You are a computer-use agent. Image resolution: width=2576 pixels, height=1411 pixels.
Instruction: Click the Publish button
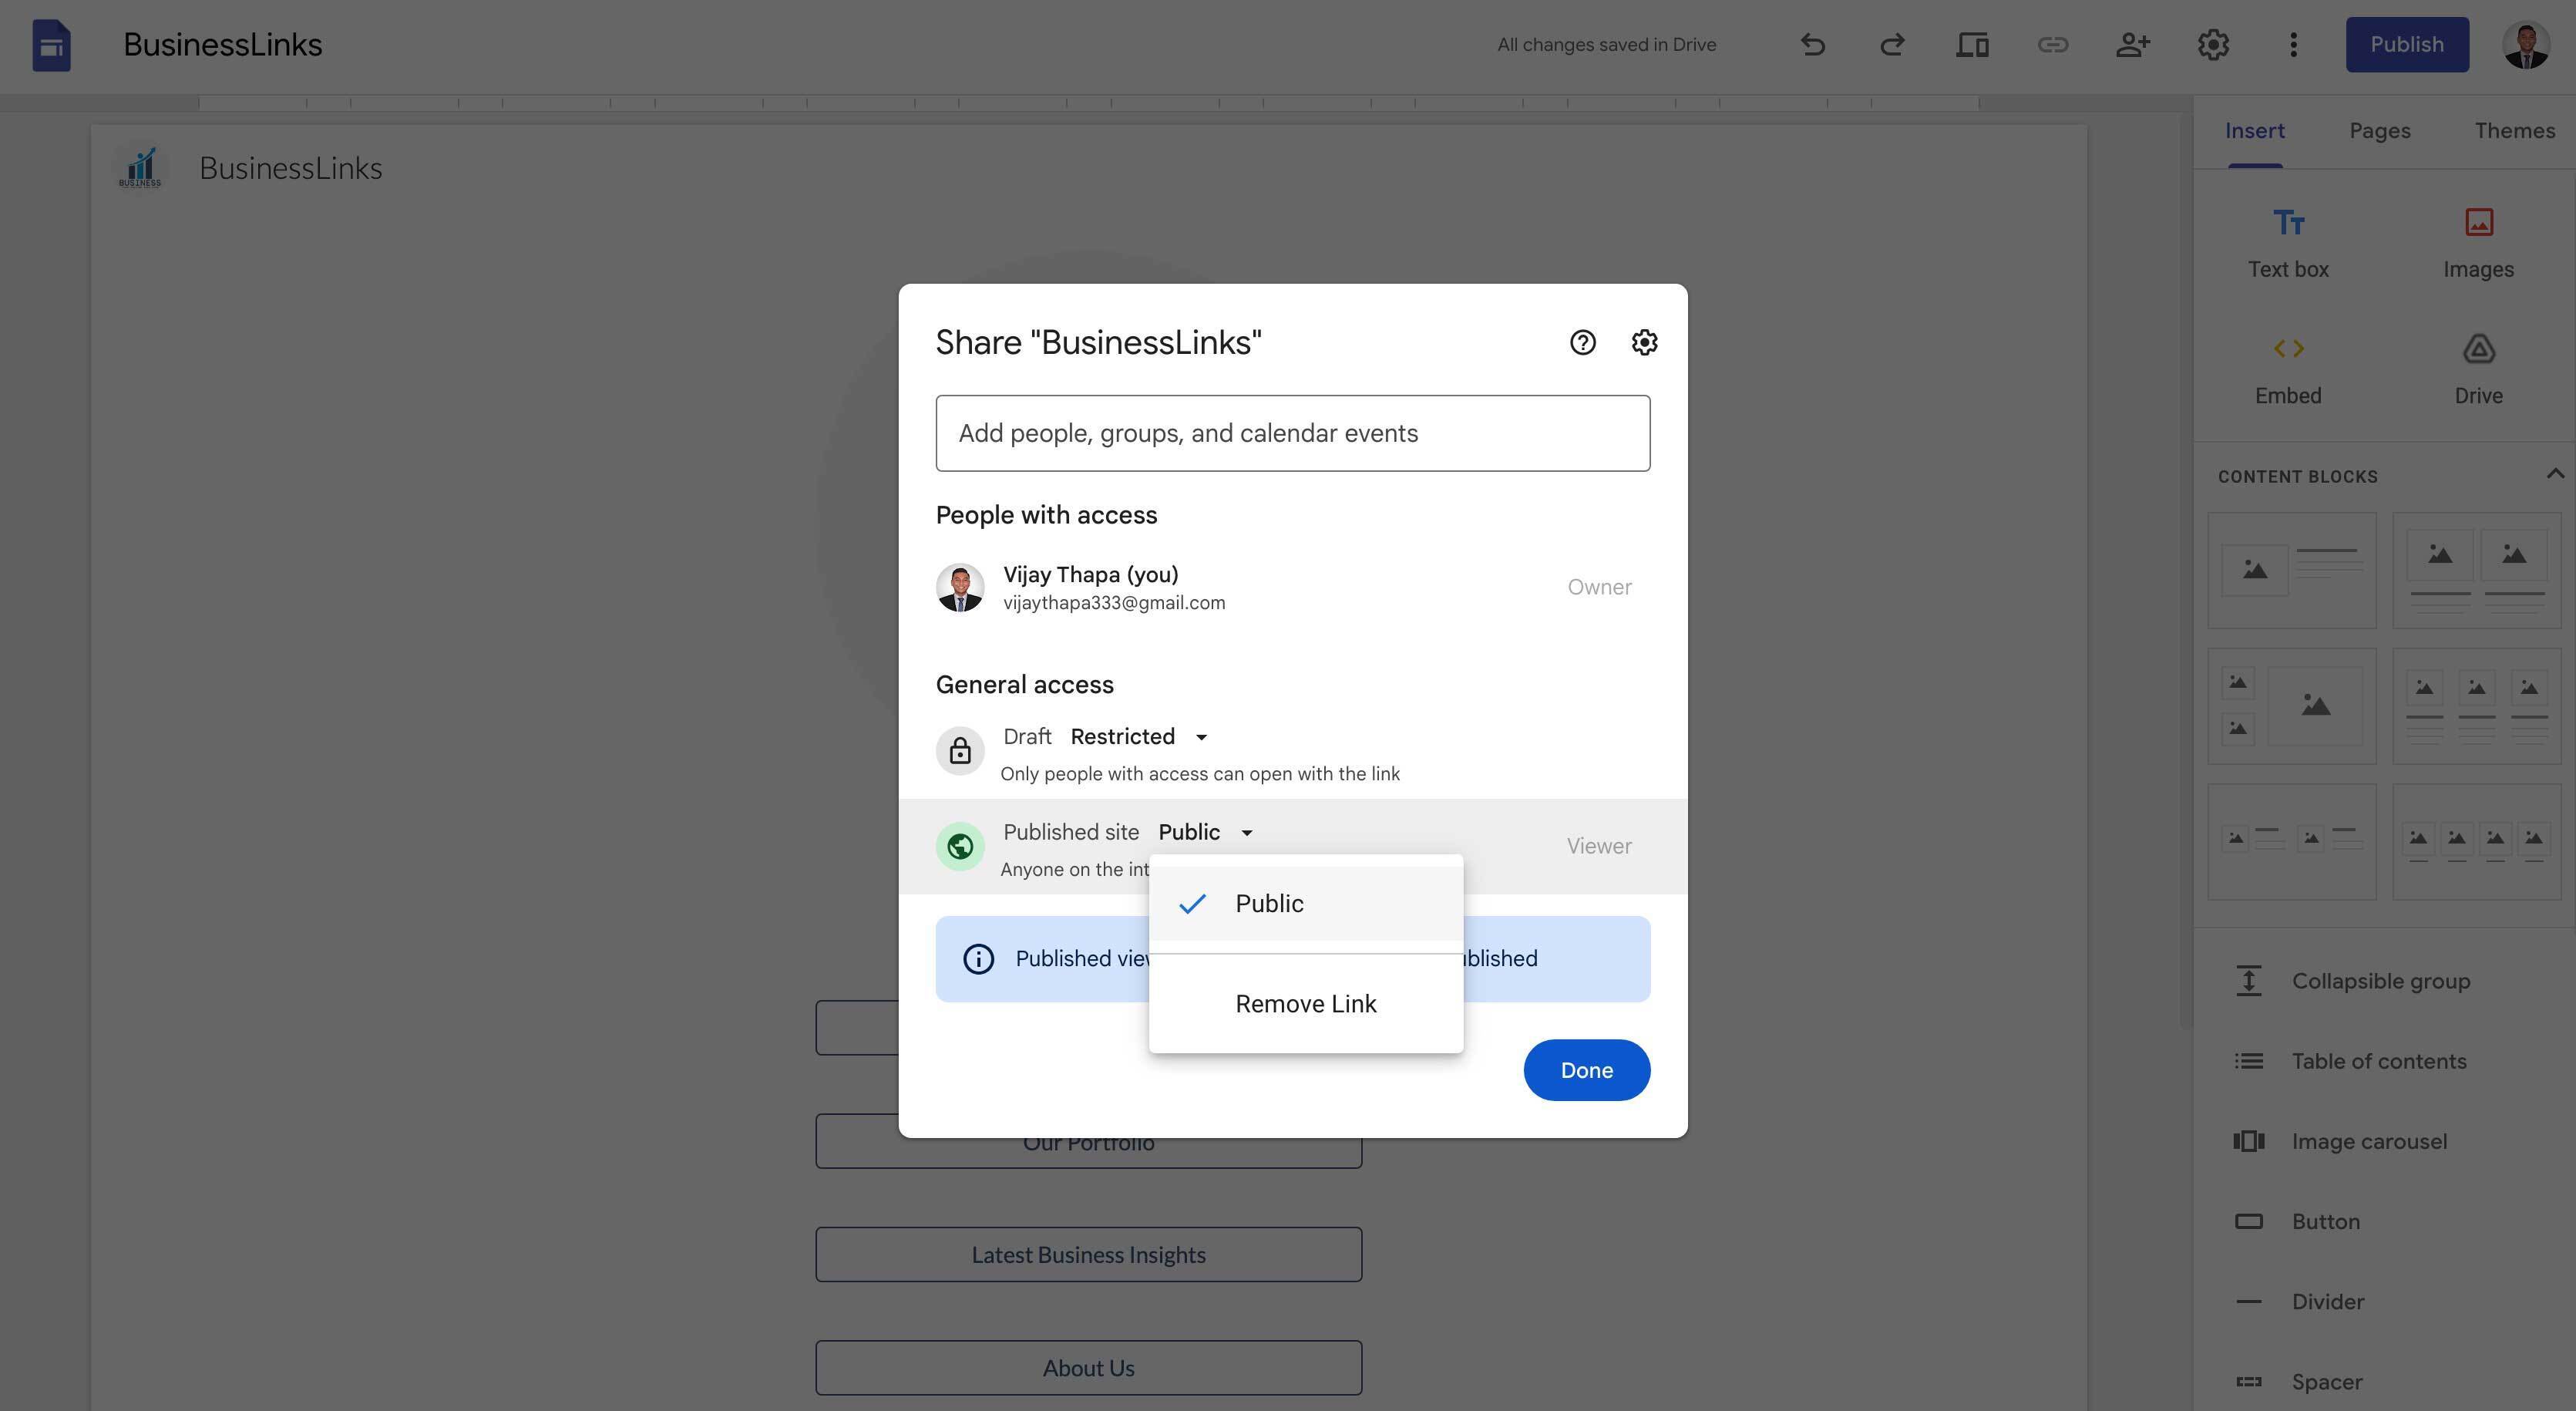(x=2406, y=44)
